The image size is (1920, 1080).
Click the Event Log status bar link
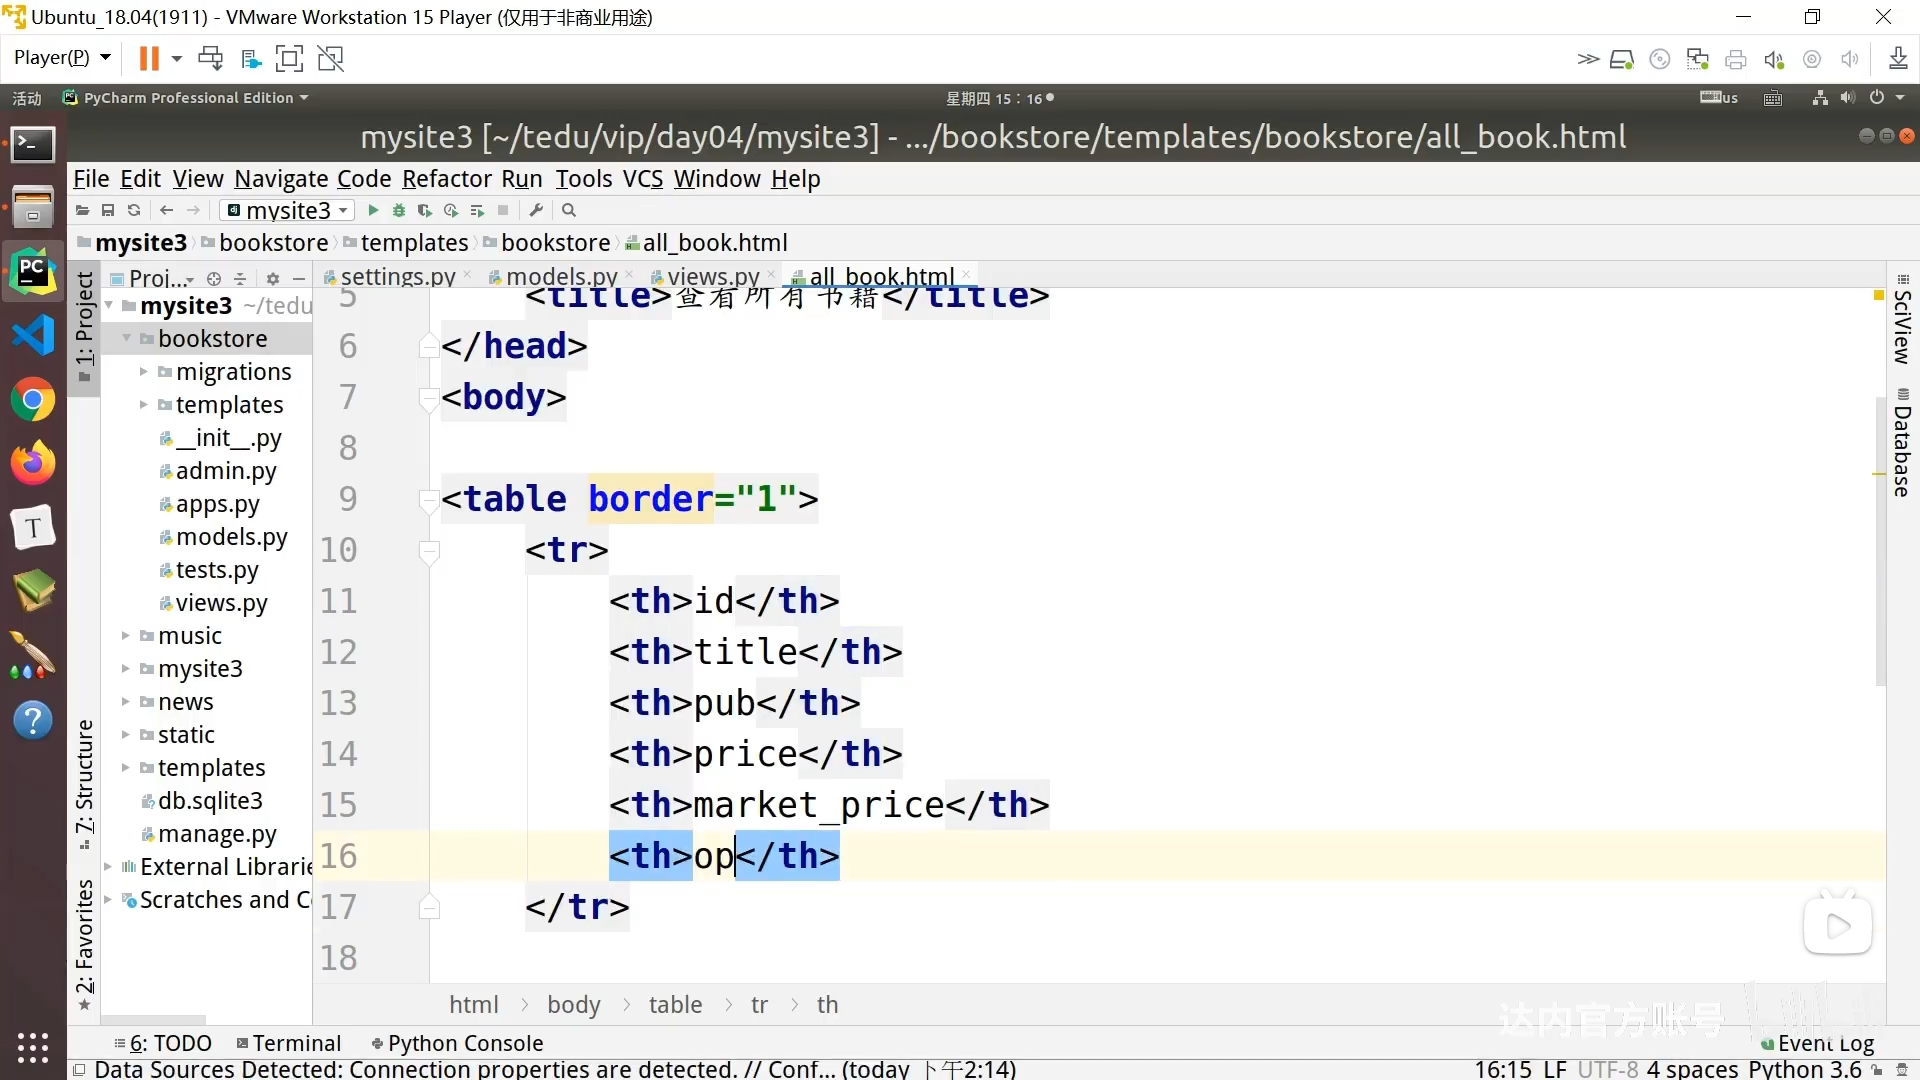point(1824,1043)
